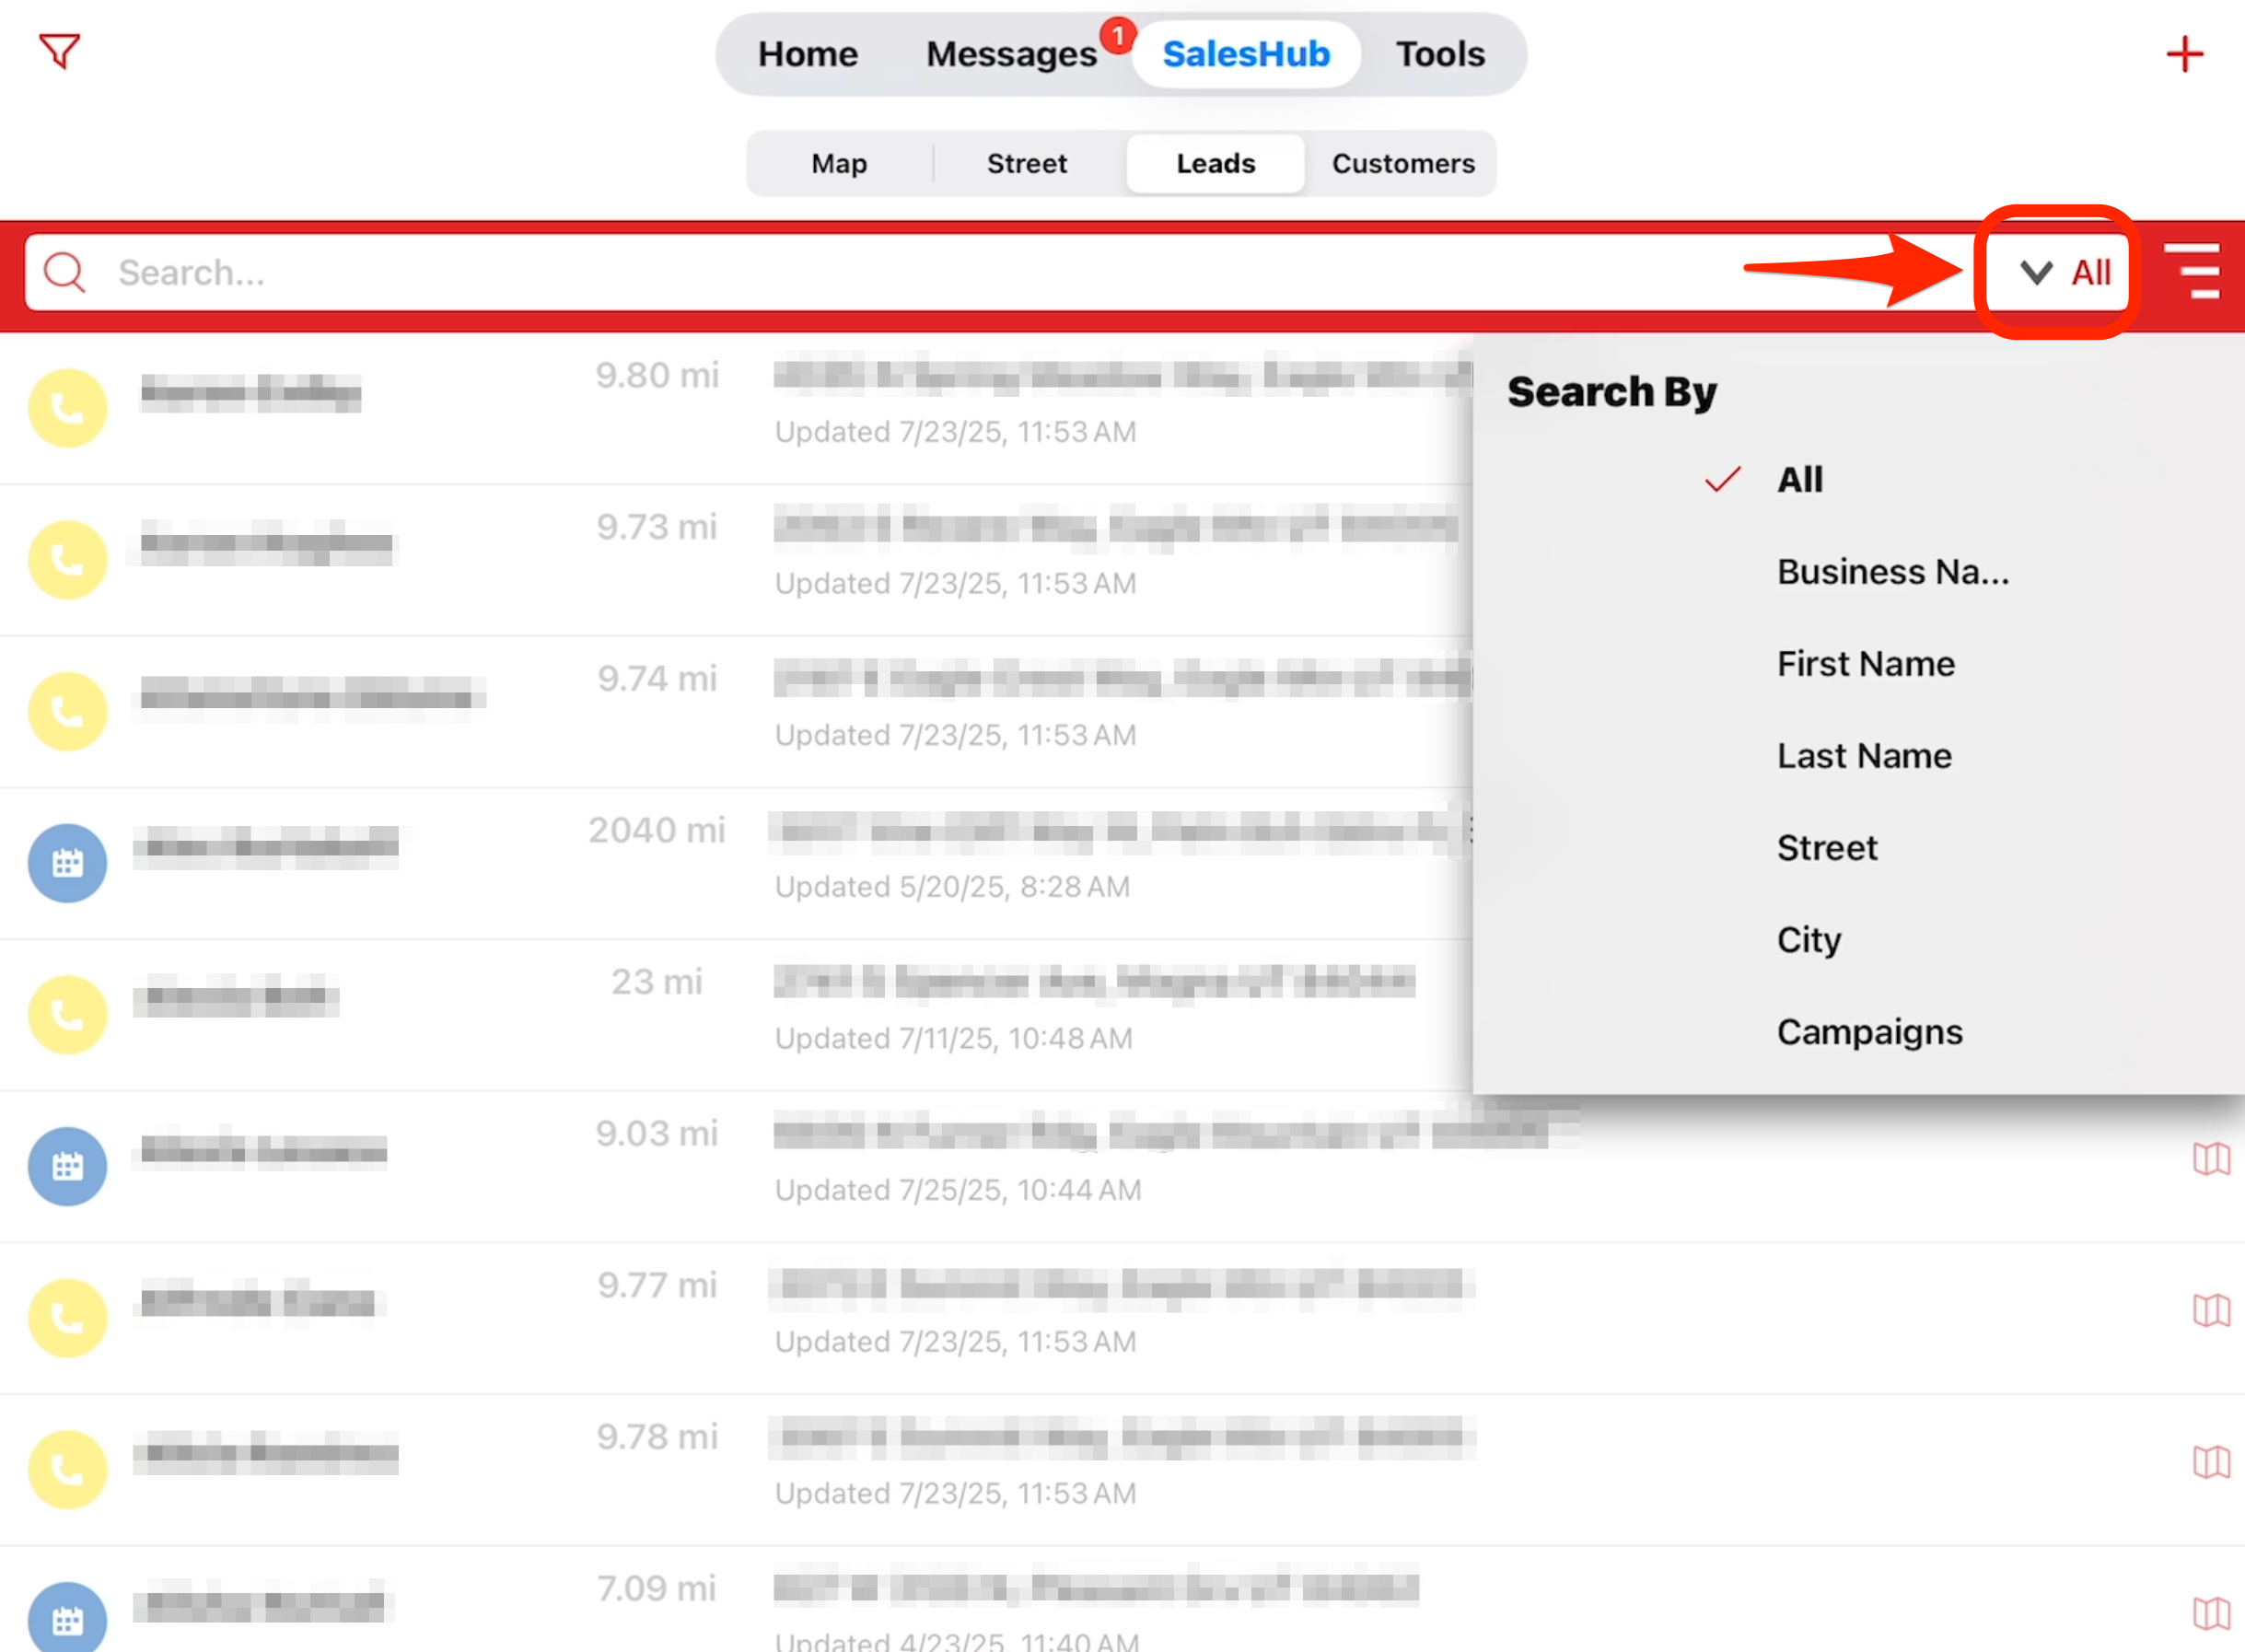The image size is (2245, 1652).
Task: Collapse the All search-by dropdown
Action: pos(2064,272)
